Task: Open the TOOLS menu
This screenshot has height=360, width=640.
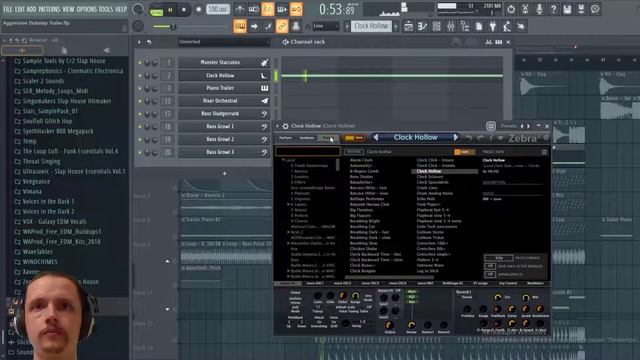Action: (x=106, y=9)
